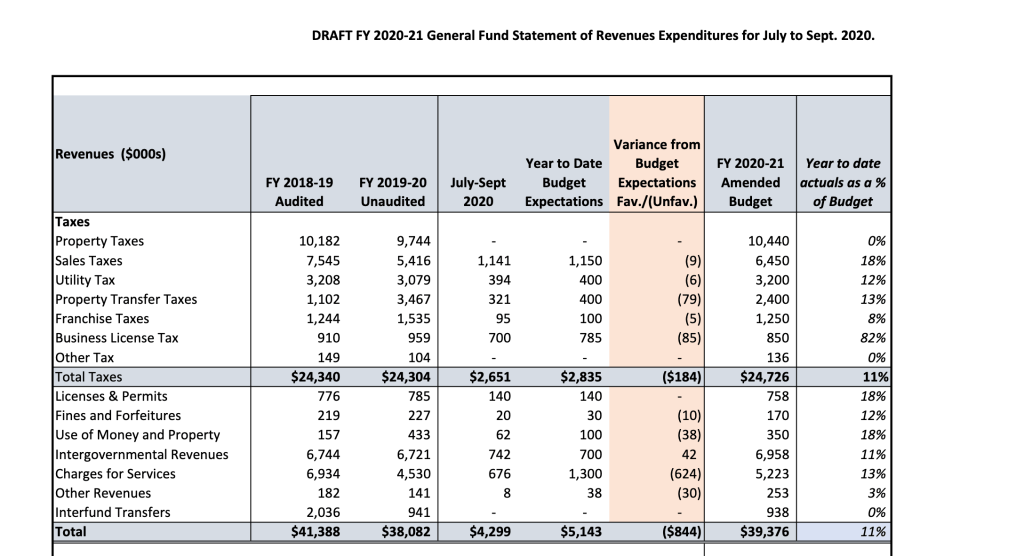Click the Variance from Budget Expectations header
The width and height of the screenshot is (1024, 556).
tap(656, 172)
